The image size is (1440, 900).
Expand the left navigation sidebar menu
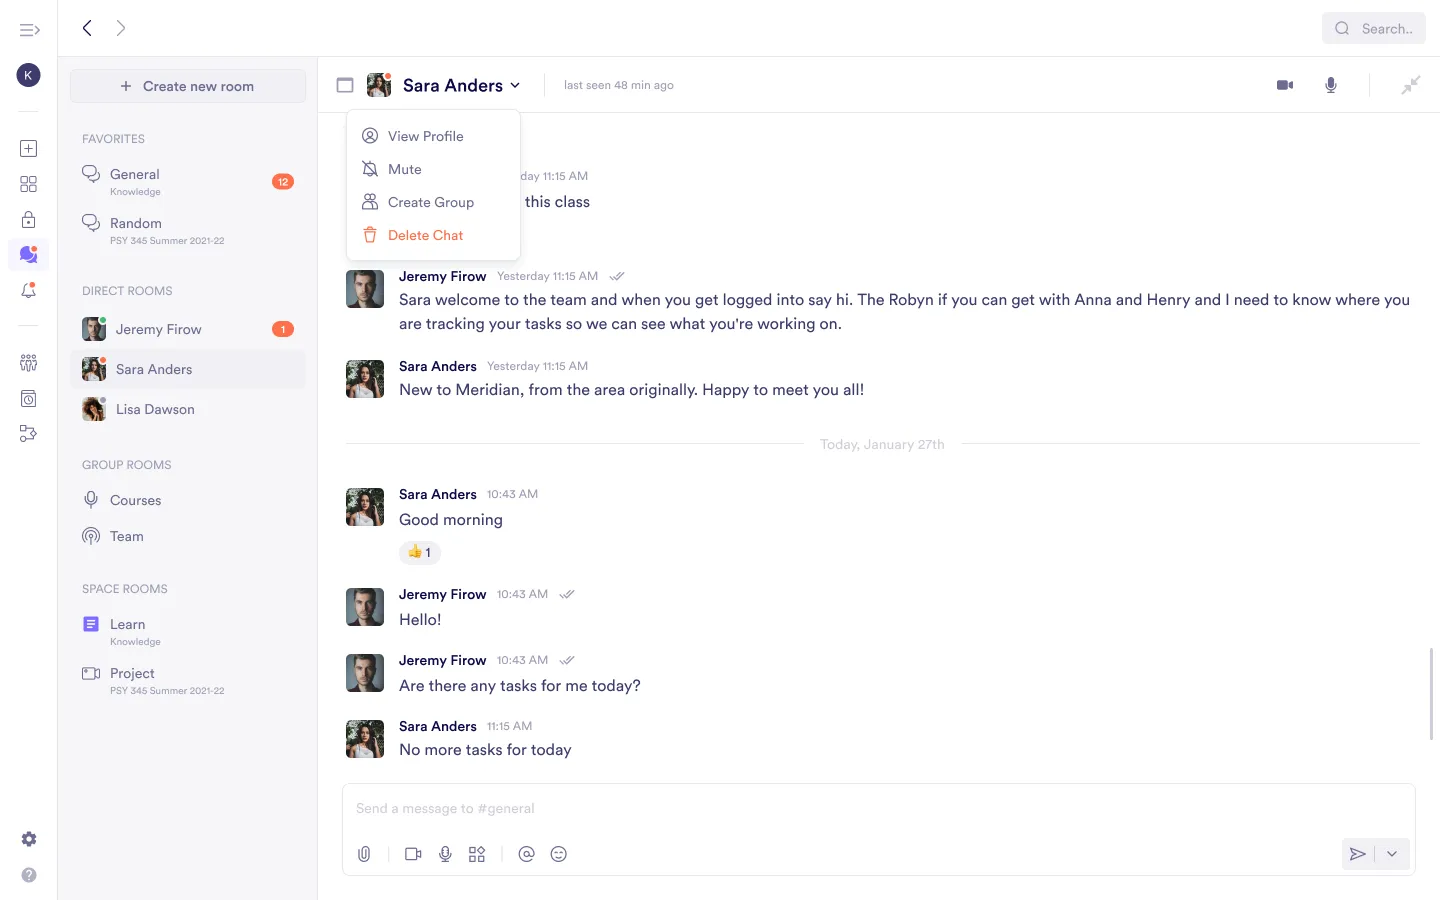[29, 29]
